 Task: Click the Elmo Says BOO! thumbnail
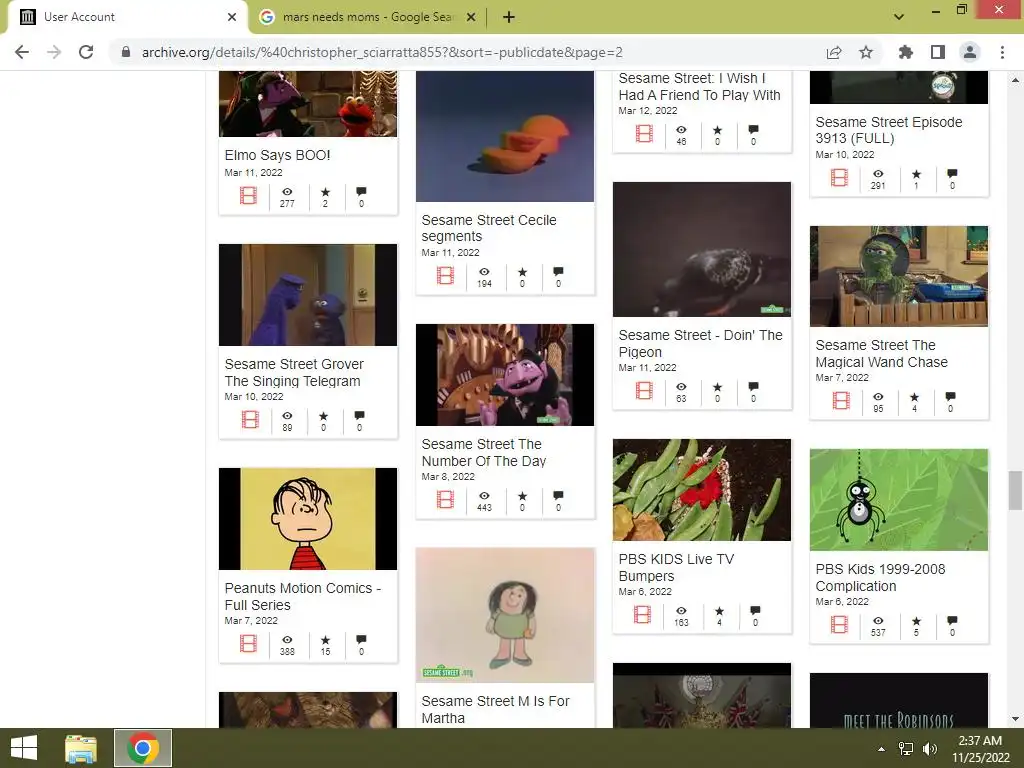[308, 104]
